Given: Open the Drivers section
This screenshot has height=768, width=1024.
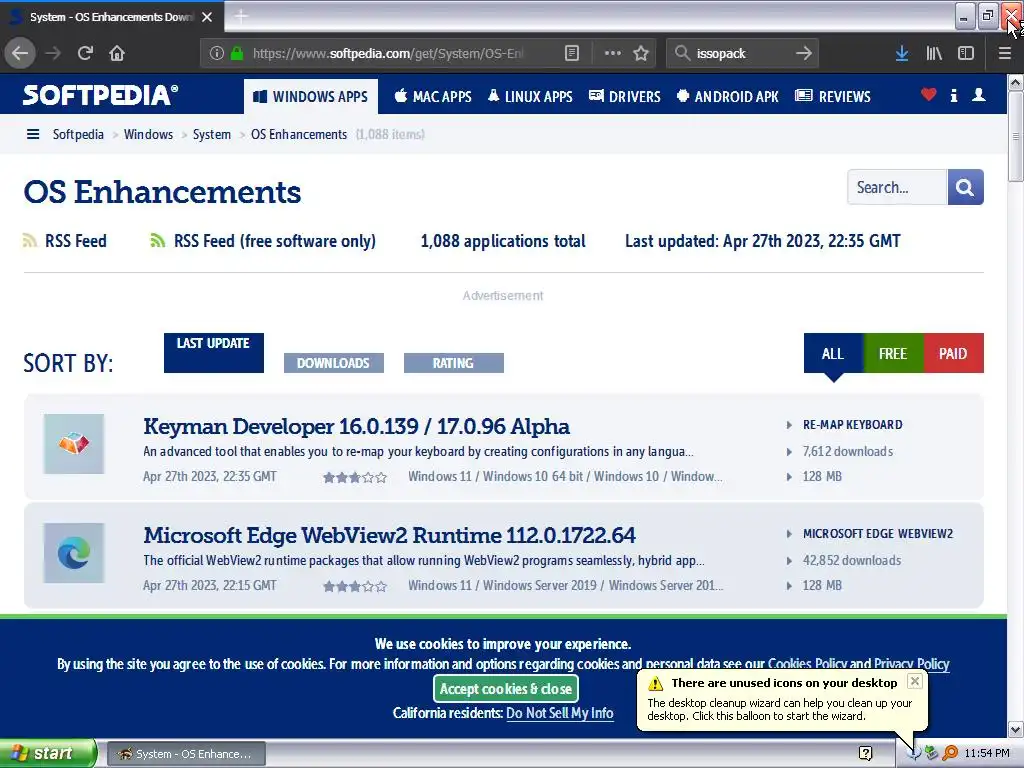Looking at the screenshot, I should pos(625,97).
